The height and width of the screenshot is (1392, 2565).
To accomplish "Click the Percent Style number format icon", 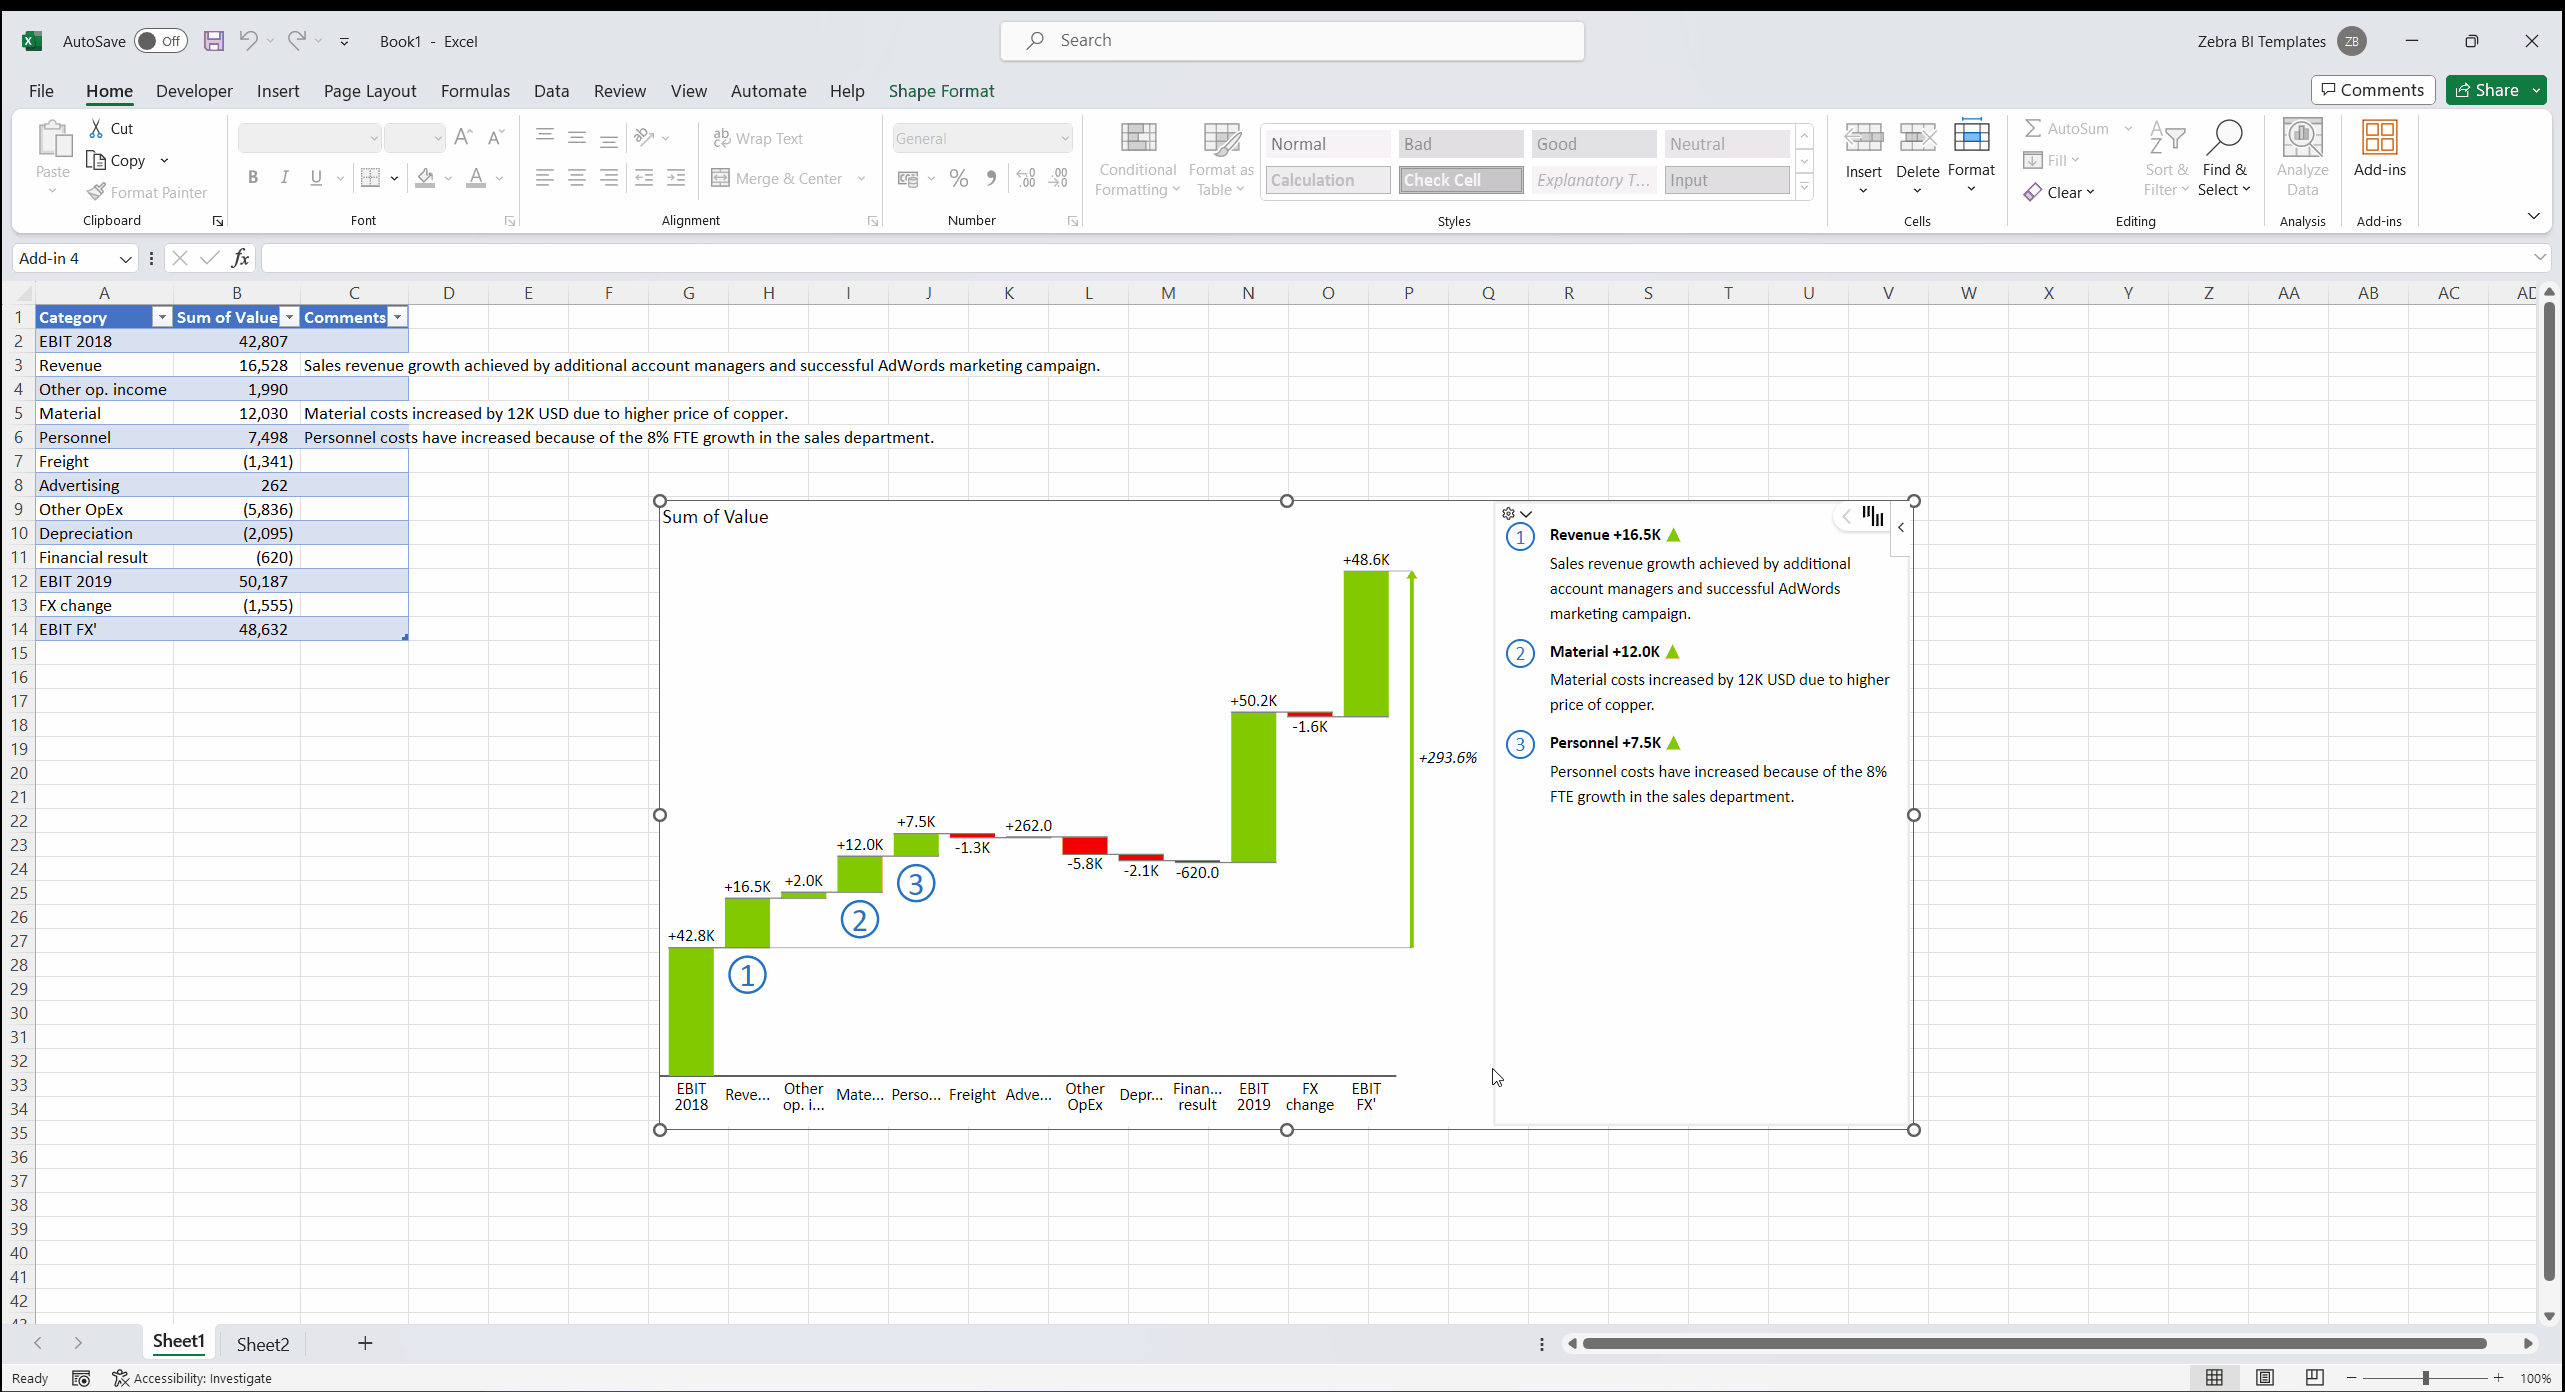I will (x=958, y=177).
